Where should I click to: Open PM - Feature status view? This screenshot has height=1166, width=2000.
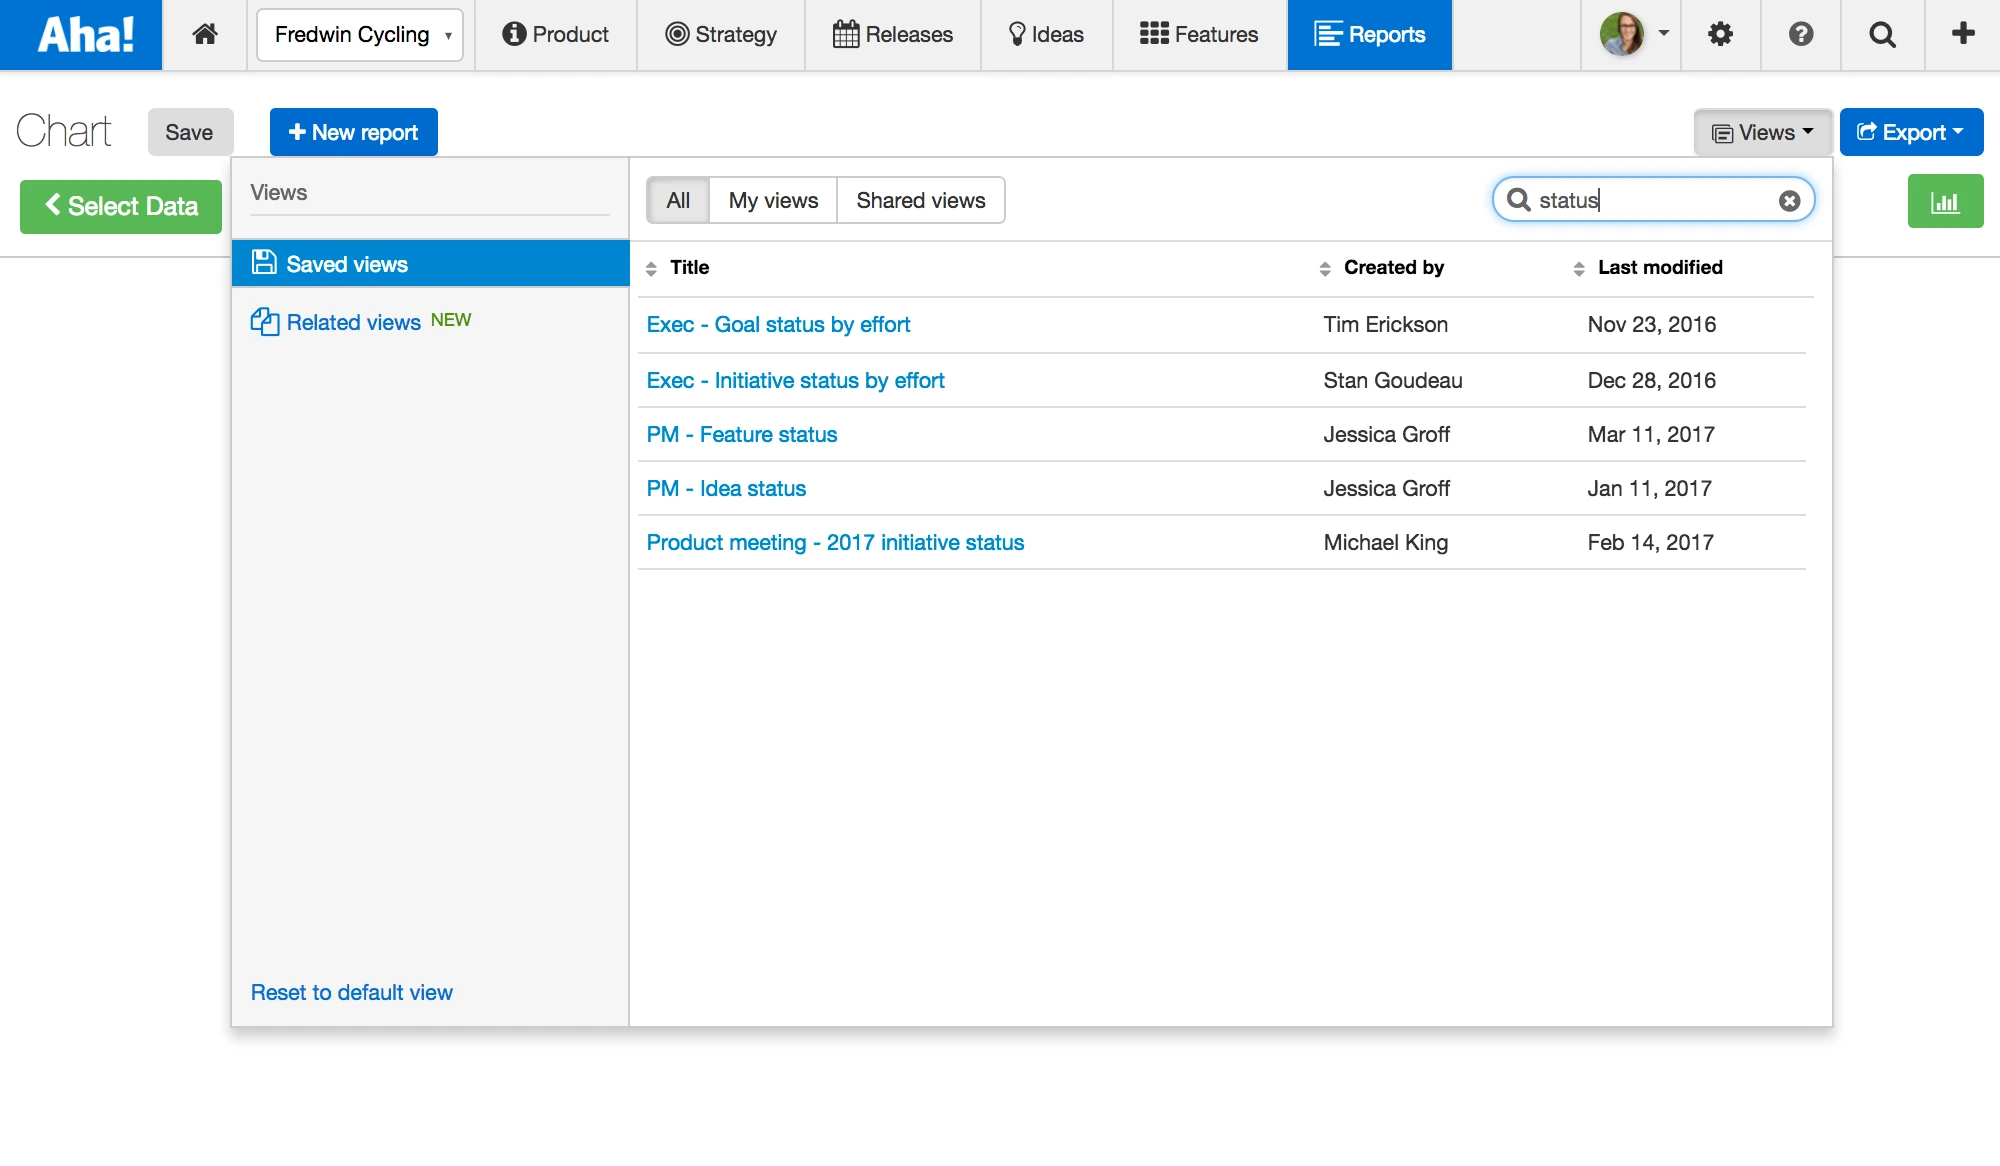click(x=741, y=435)
